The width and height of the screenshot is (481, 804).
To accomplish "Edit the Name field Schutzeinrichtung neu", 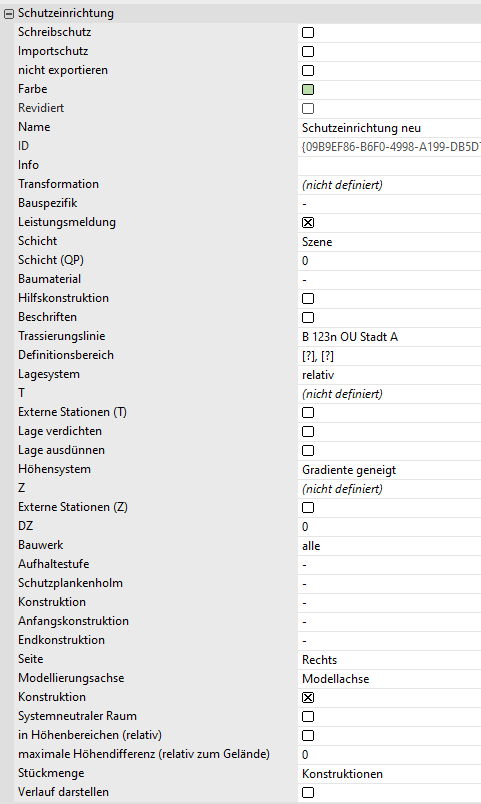I will coord(389,128).
